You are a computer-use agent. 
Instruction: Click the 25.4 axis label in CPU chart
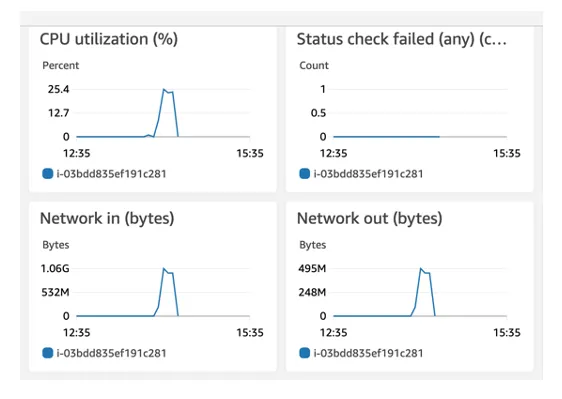58,89
